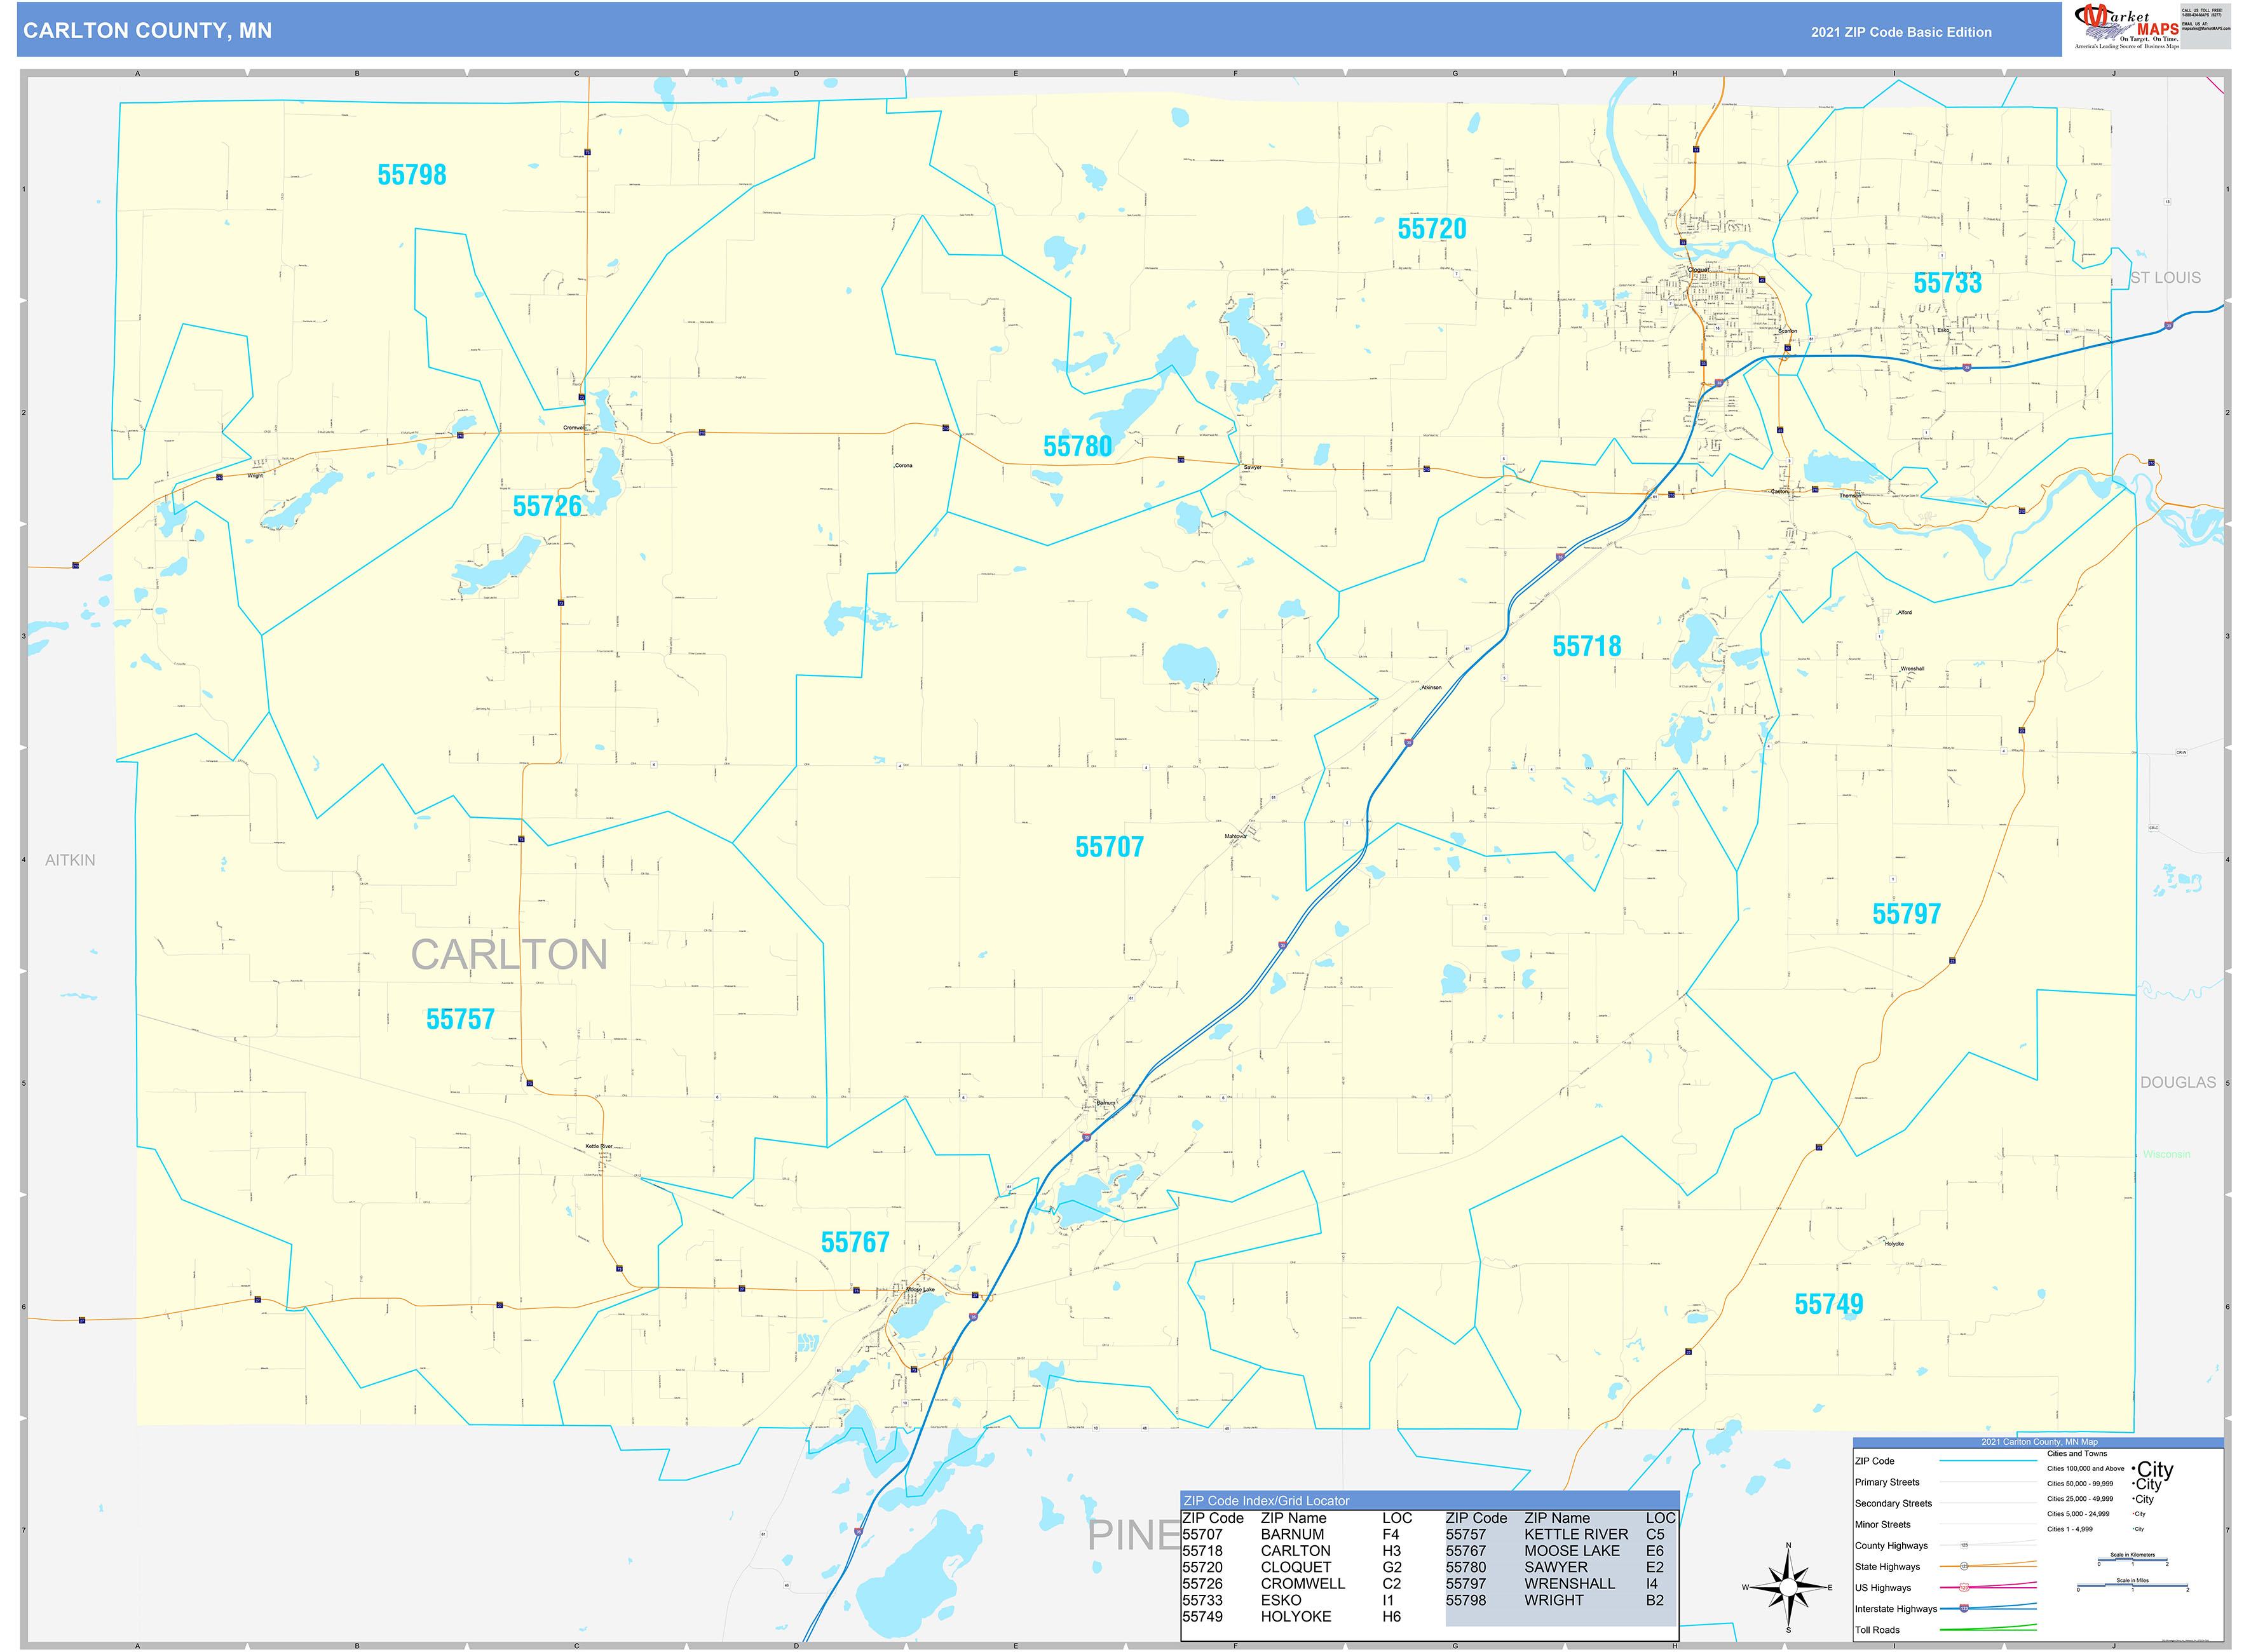The height and width of the screenshot is (1652, 2244).
Task: Click the G2 grid location cell
Action: click(x=1391, y=1567)
